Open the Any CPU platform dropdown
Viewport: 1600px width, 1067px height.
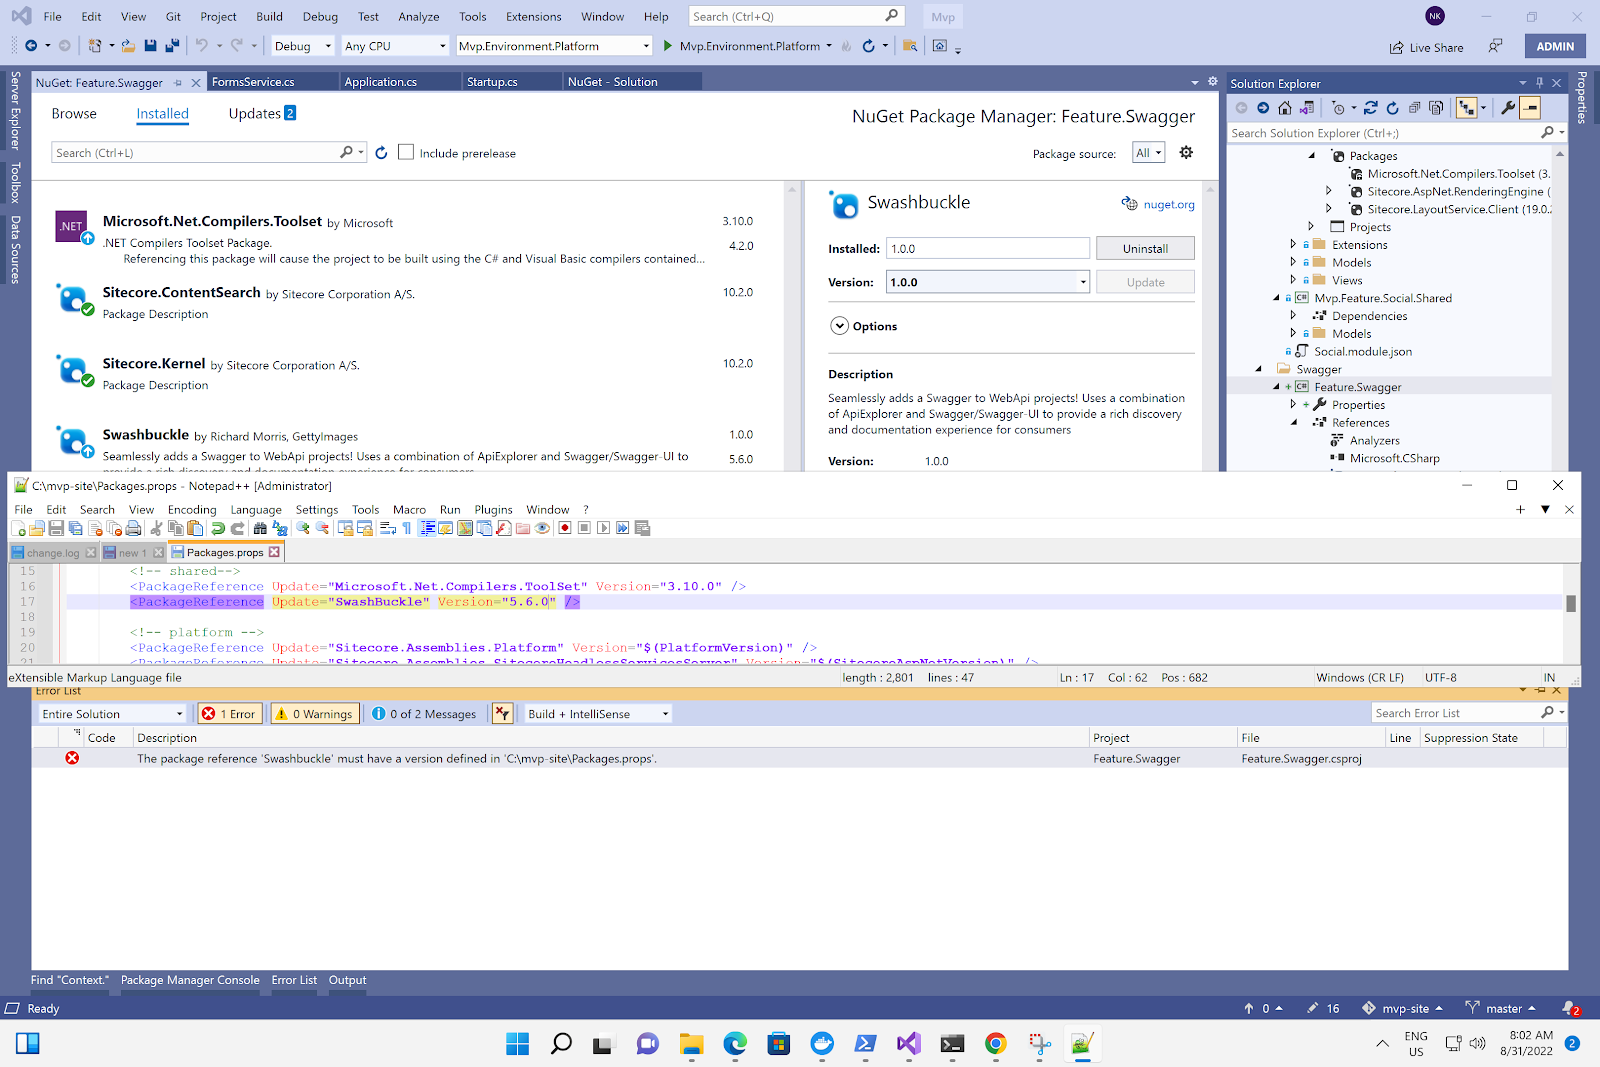[395, 46]
